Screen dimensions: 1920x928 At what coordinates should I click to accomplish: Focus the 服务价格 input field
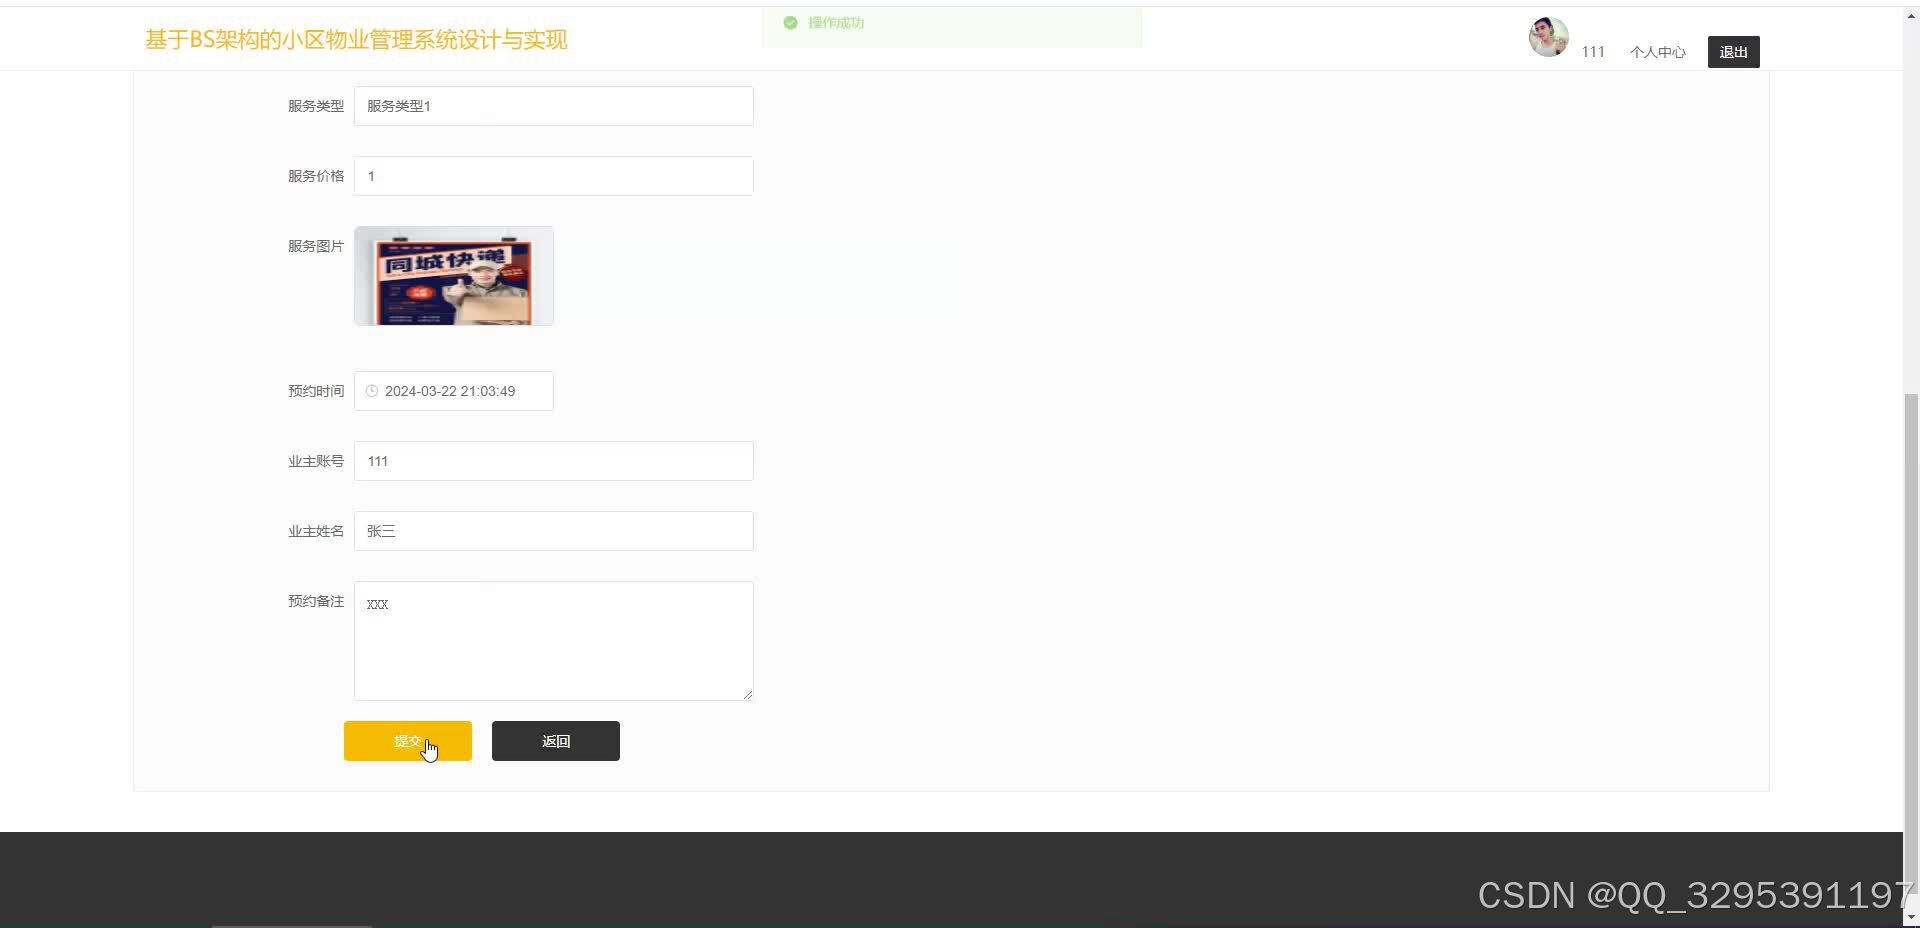pyautogui.click(x=553, y=176)
